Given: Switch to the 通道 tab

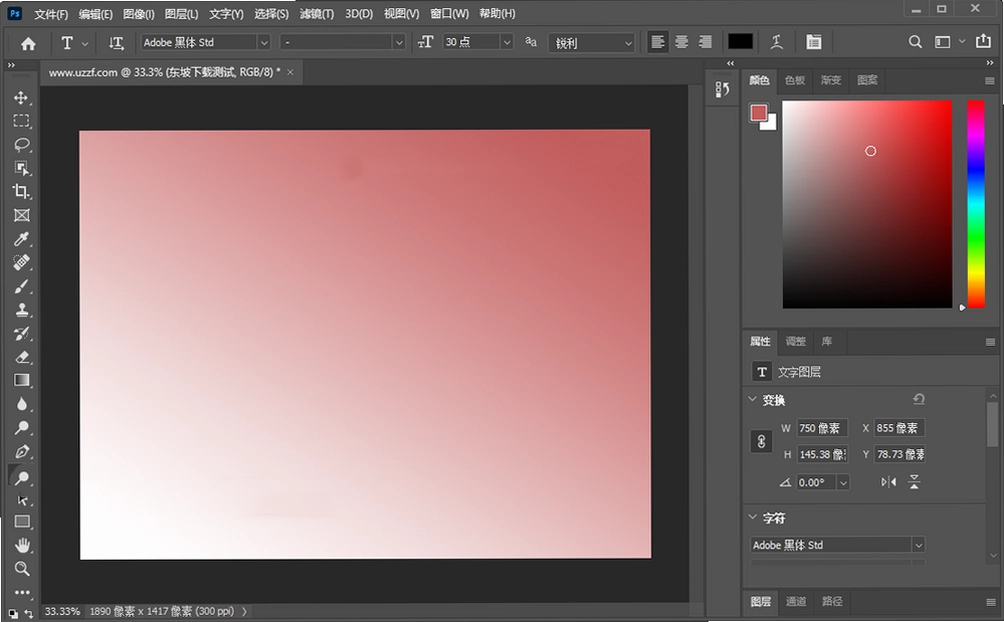Looking at the screenshot, I should pyautogui.click(x=796, y=602).
